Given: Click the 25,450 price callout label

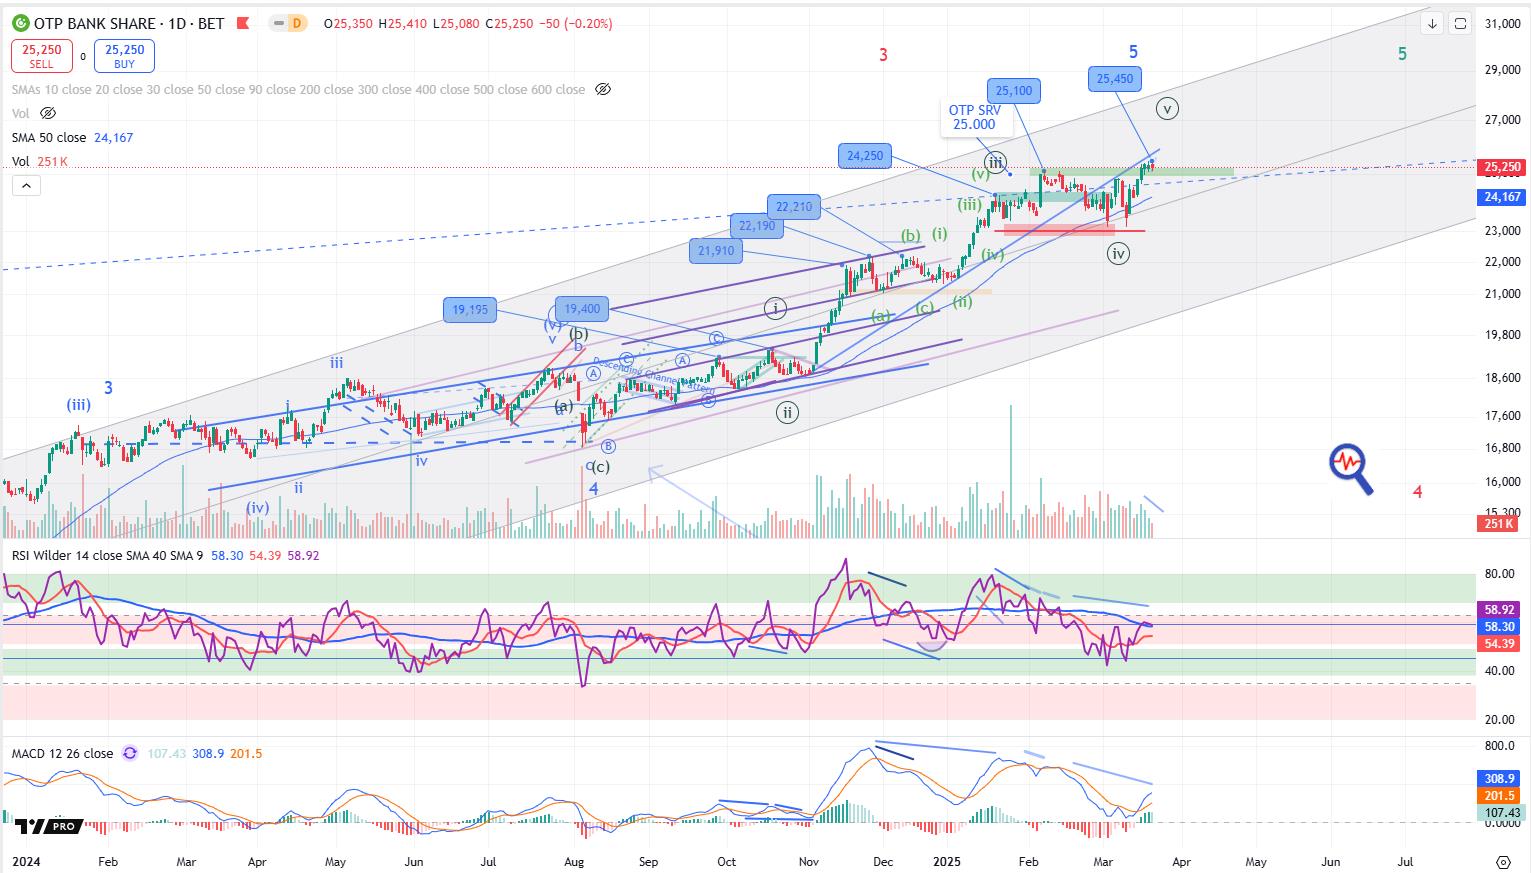Looking at the screenshot, I should 1115,79.
